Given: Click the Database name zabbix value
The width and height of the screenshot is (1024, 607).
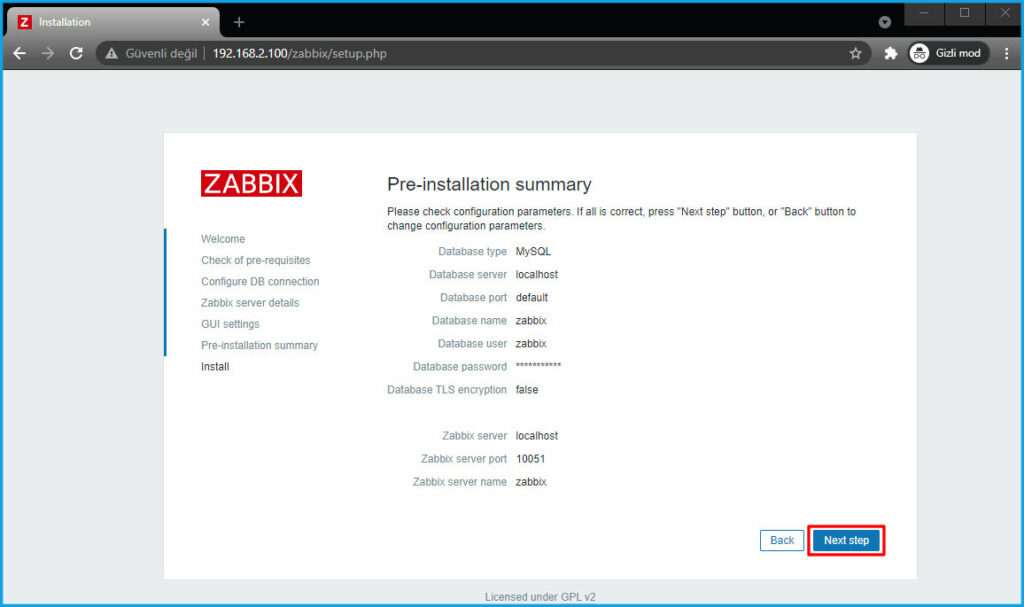Looking at the screenshot, I should 531,321.
